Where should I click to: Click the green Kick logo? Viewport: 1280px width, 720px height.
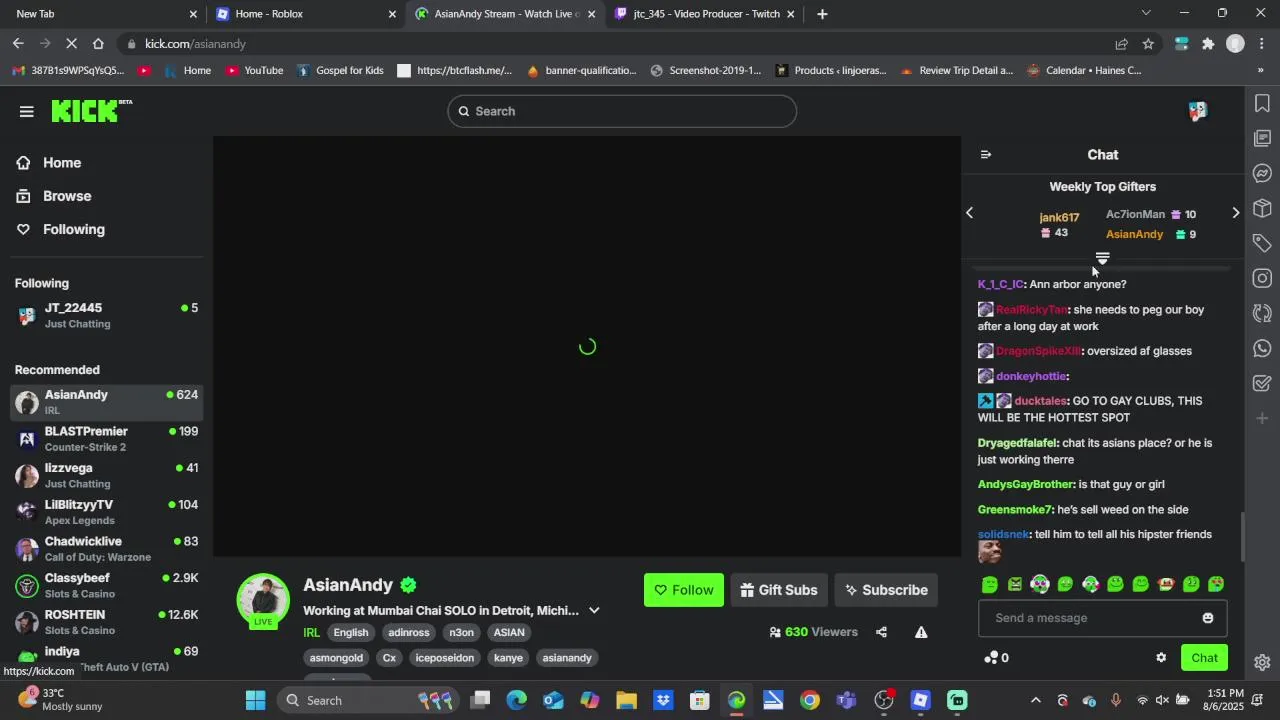(x=92, y=110)
